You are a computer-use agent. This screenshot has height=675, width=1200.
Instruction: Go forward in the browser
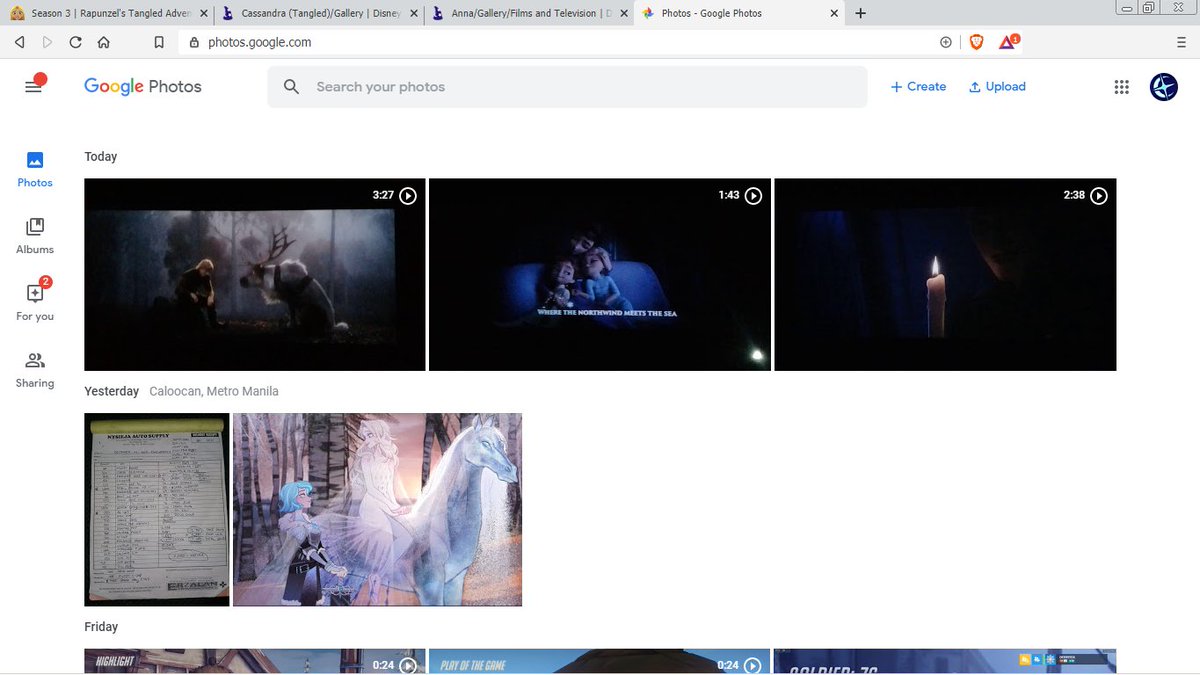pyautogui.click(x=47, y=42)
